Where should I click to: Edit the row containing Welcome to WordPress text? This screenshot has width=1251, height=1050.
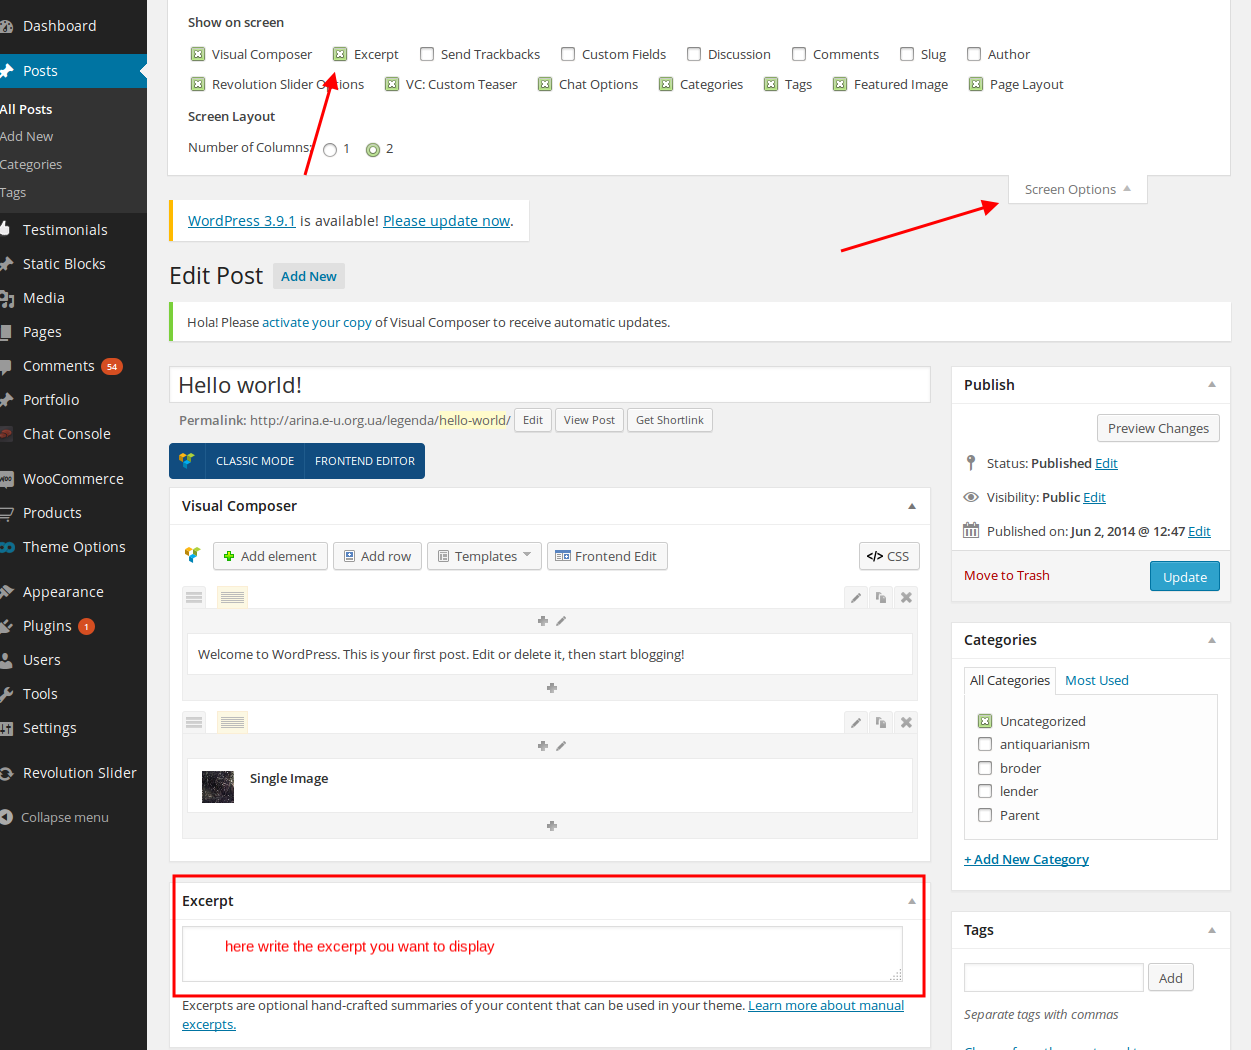[x=856, y=597]
